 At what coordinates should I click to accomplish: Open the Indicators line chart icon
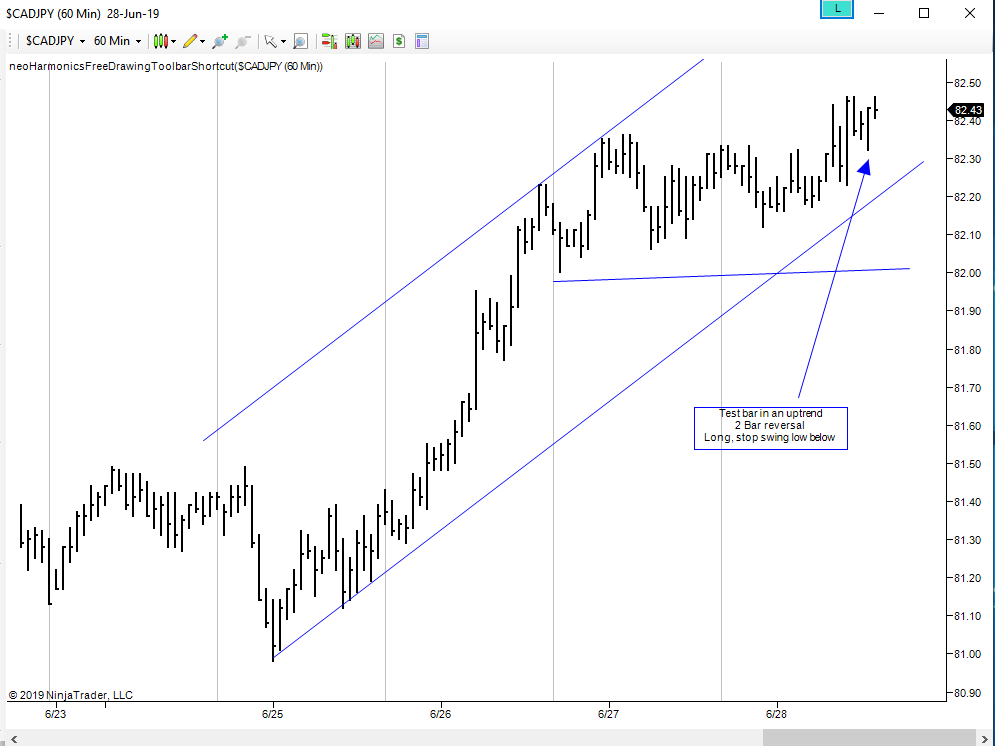point(376,41)
